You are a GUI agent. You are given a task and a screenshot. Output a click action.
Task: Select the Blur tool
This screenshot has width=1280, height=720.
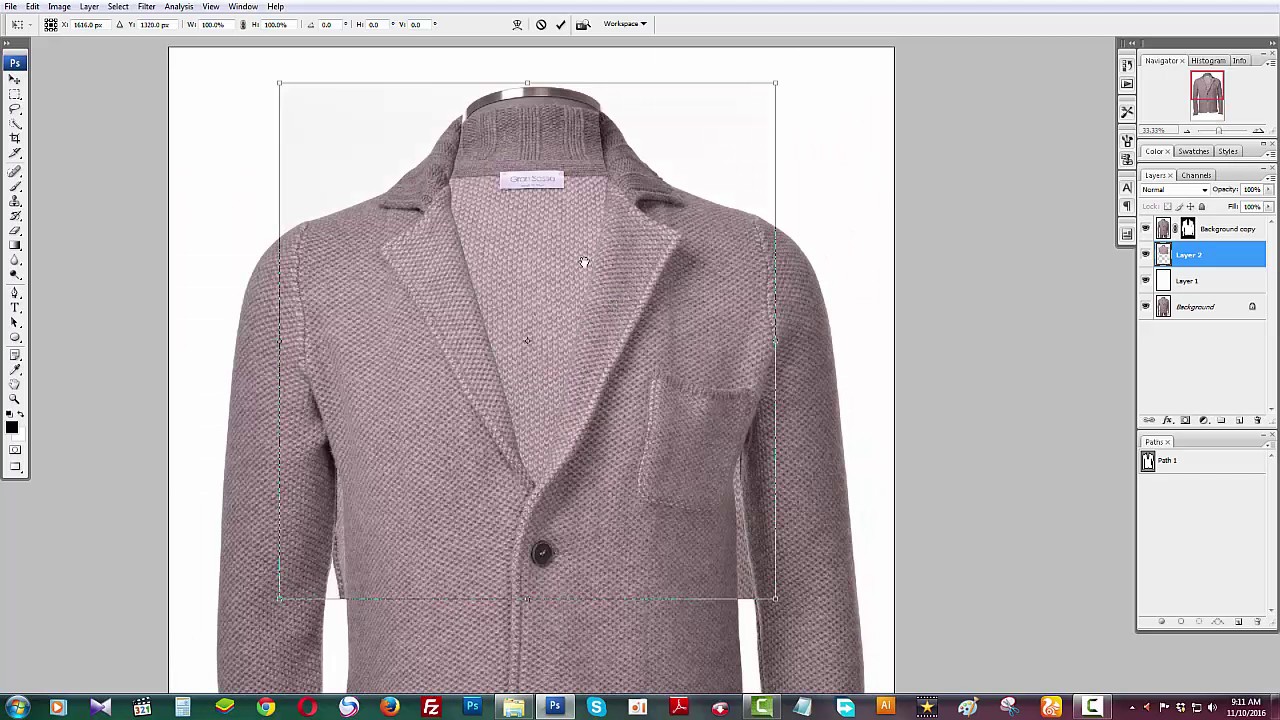[15, 260]
